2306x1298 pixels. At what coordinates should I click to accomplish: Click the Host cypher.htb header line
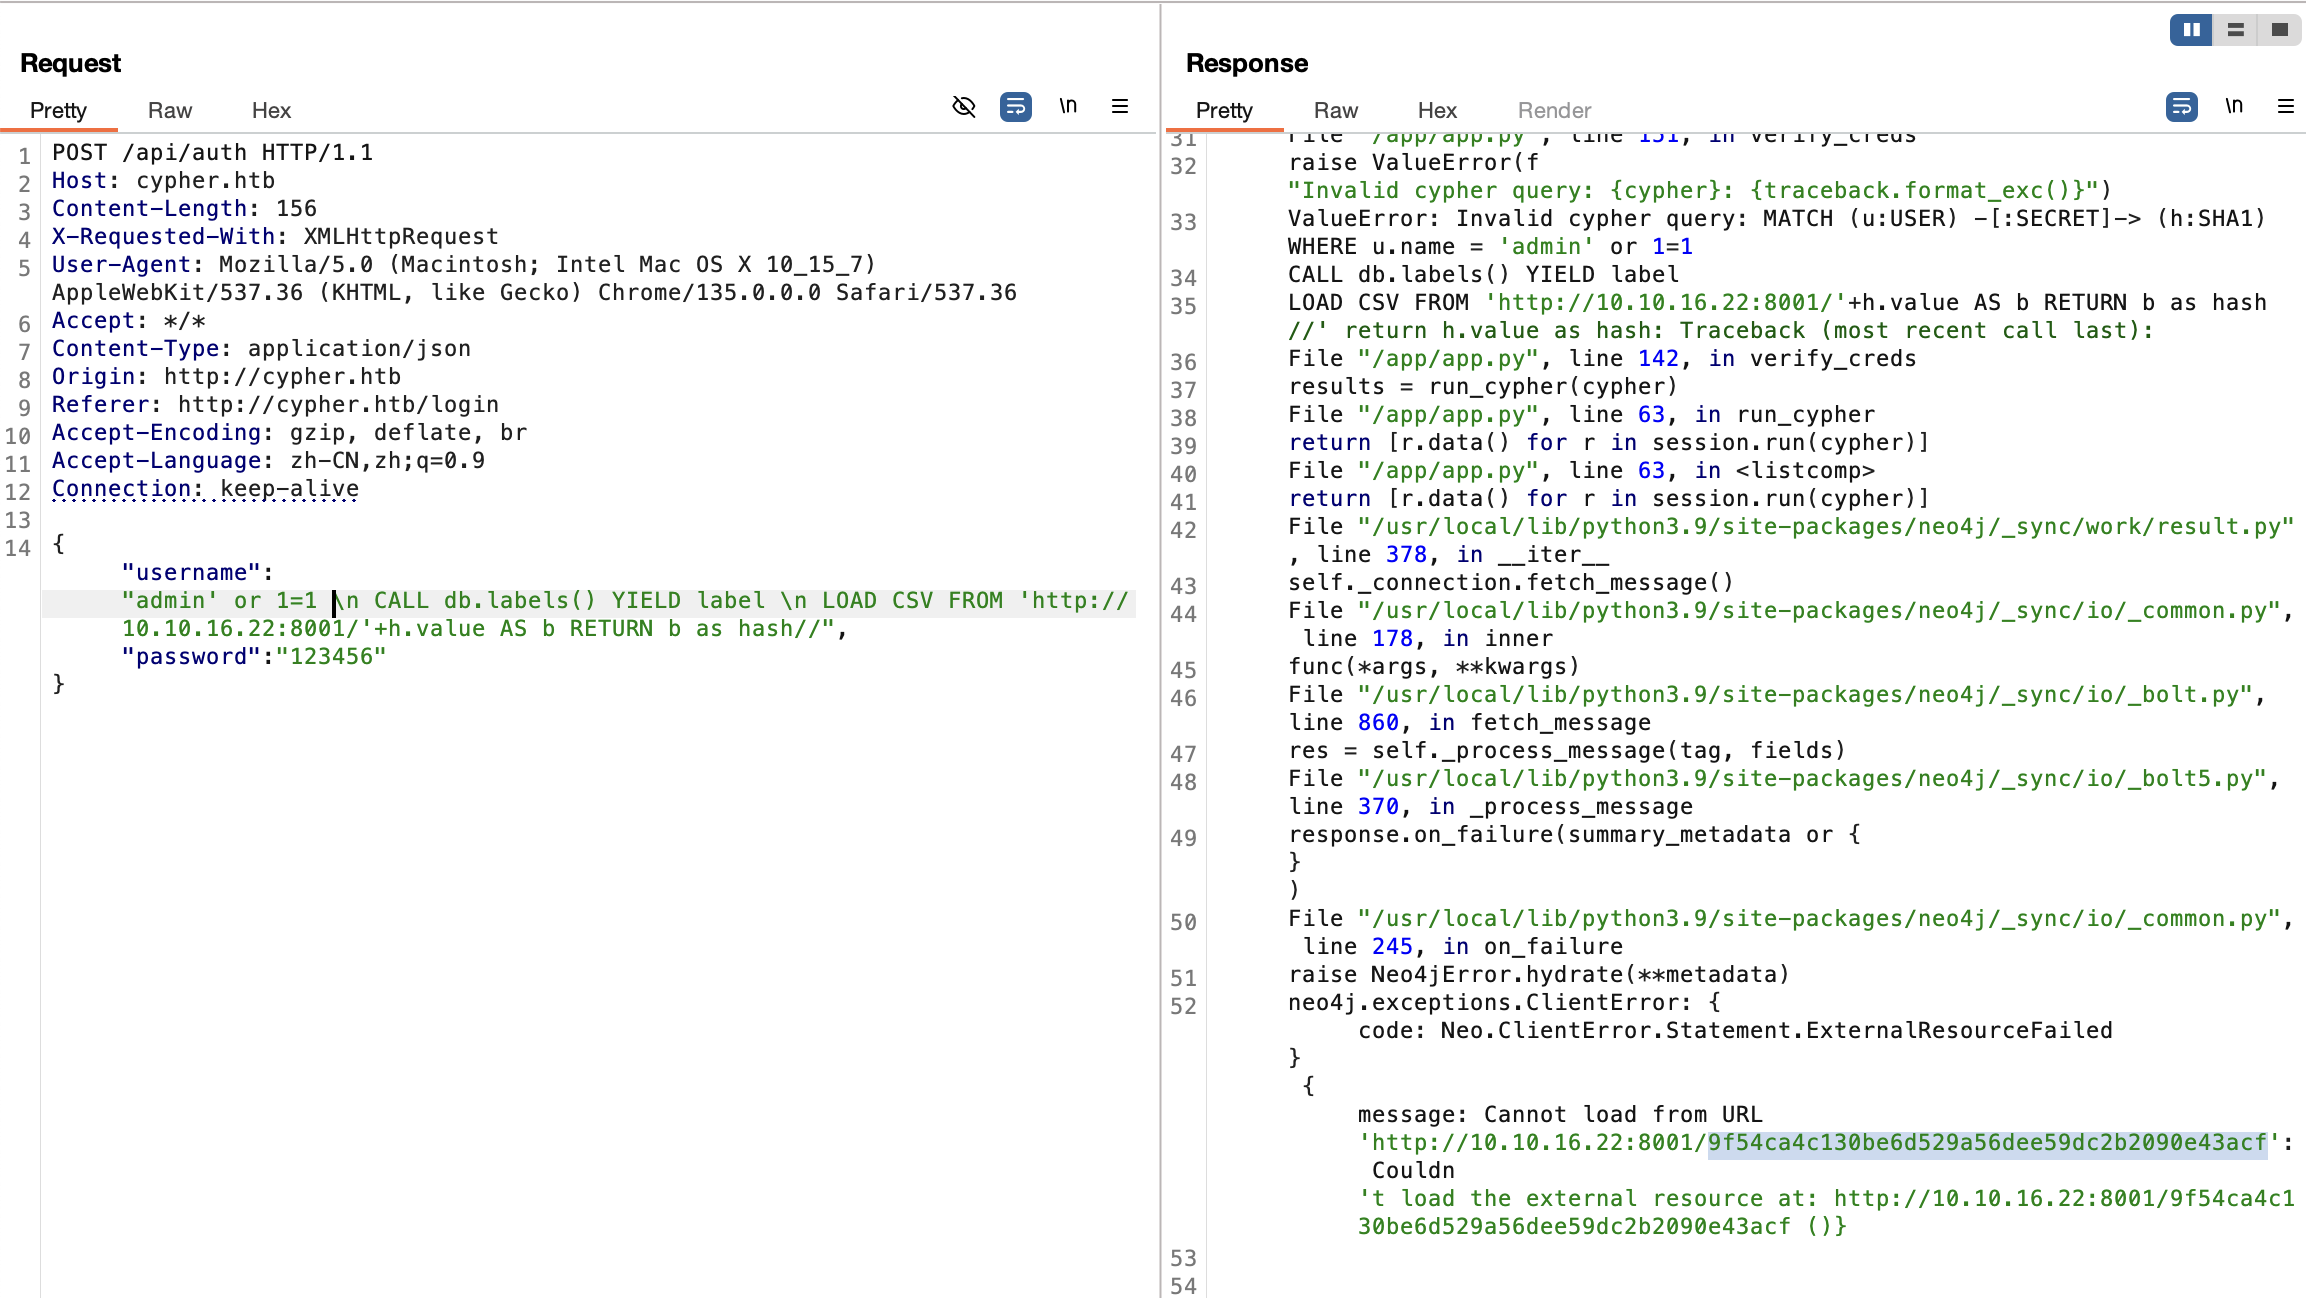(x=163, y=180)
